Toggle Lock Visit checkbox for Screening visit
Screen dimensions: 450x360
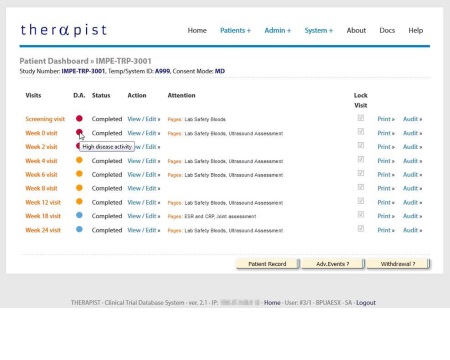click(x=361, y=118)
